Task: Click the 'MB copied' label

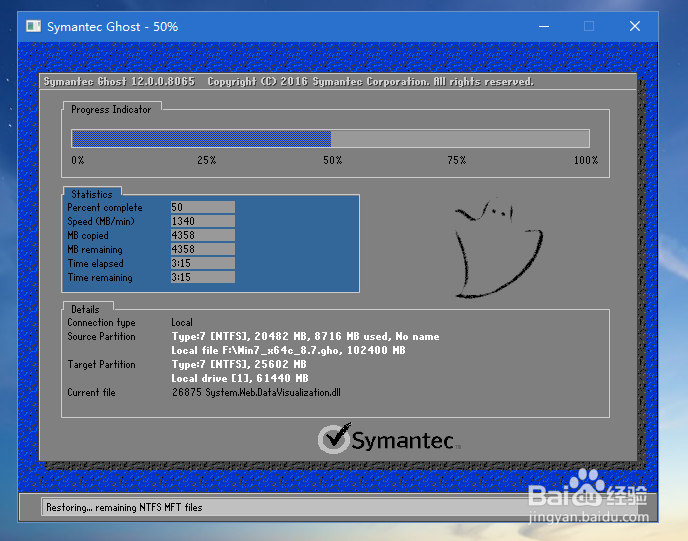Action: click(x=88, y=236)
